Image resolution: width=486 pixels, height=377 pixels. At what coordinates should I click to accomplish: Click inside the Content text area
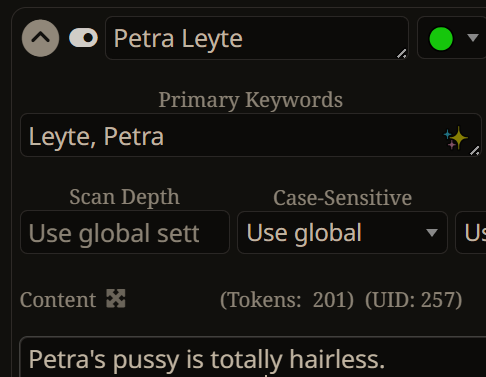(253, 357)
